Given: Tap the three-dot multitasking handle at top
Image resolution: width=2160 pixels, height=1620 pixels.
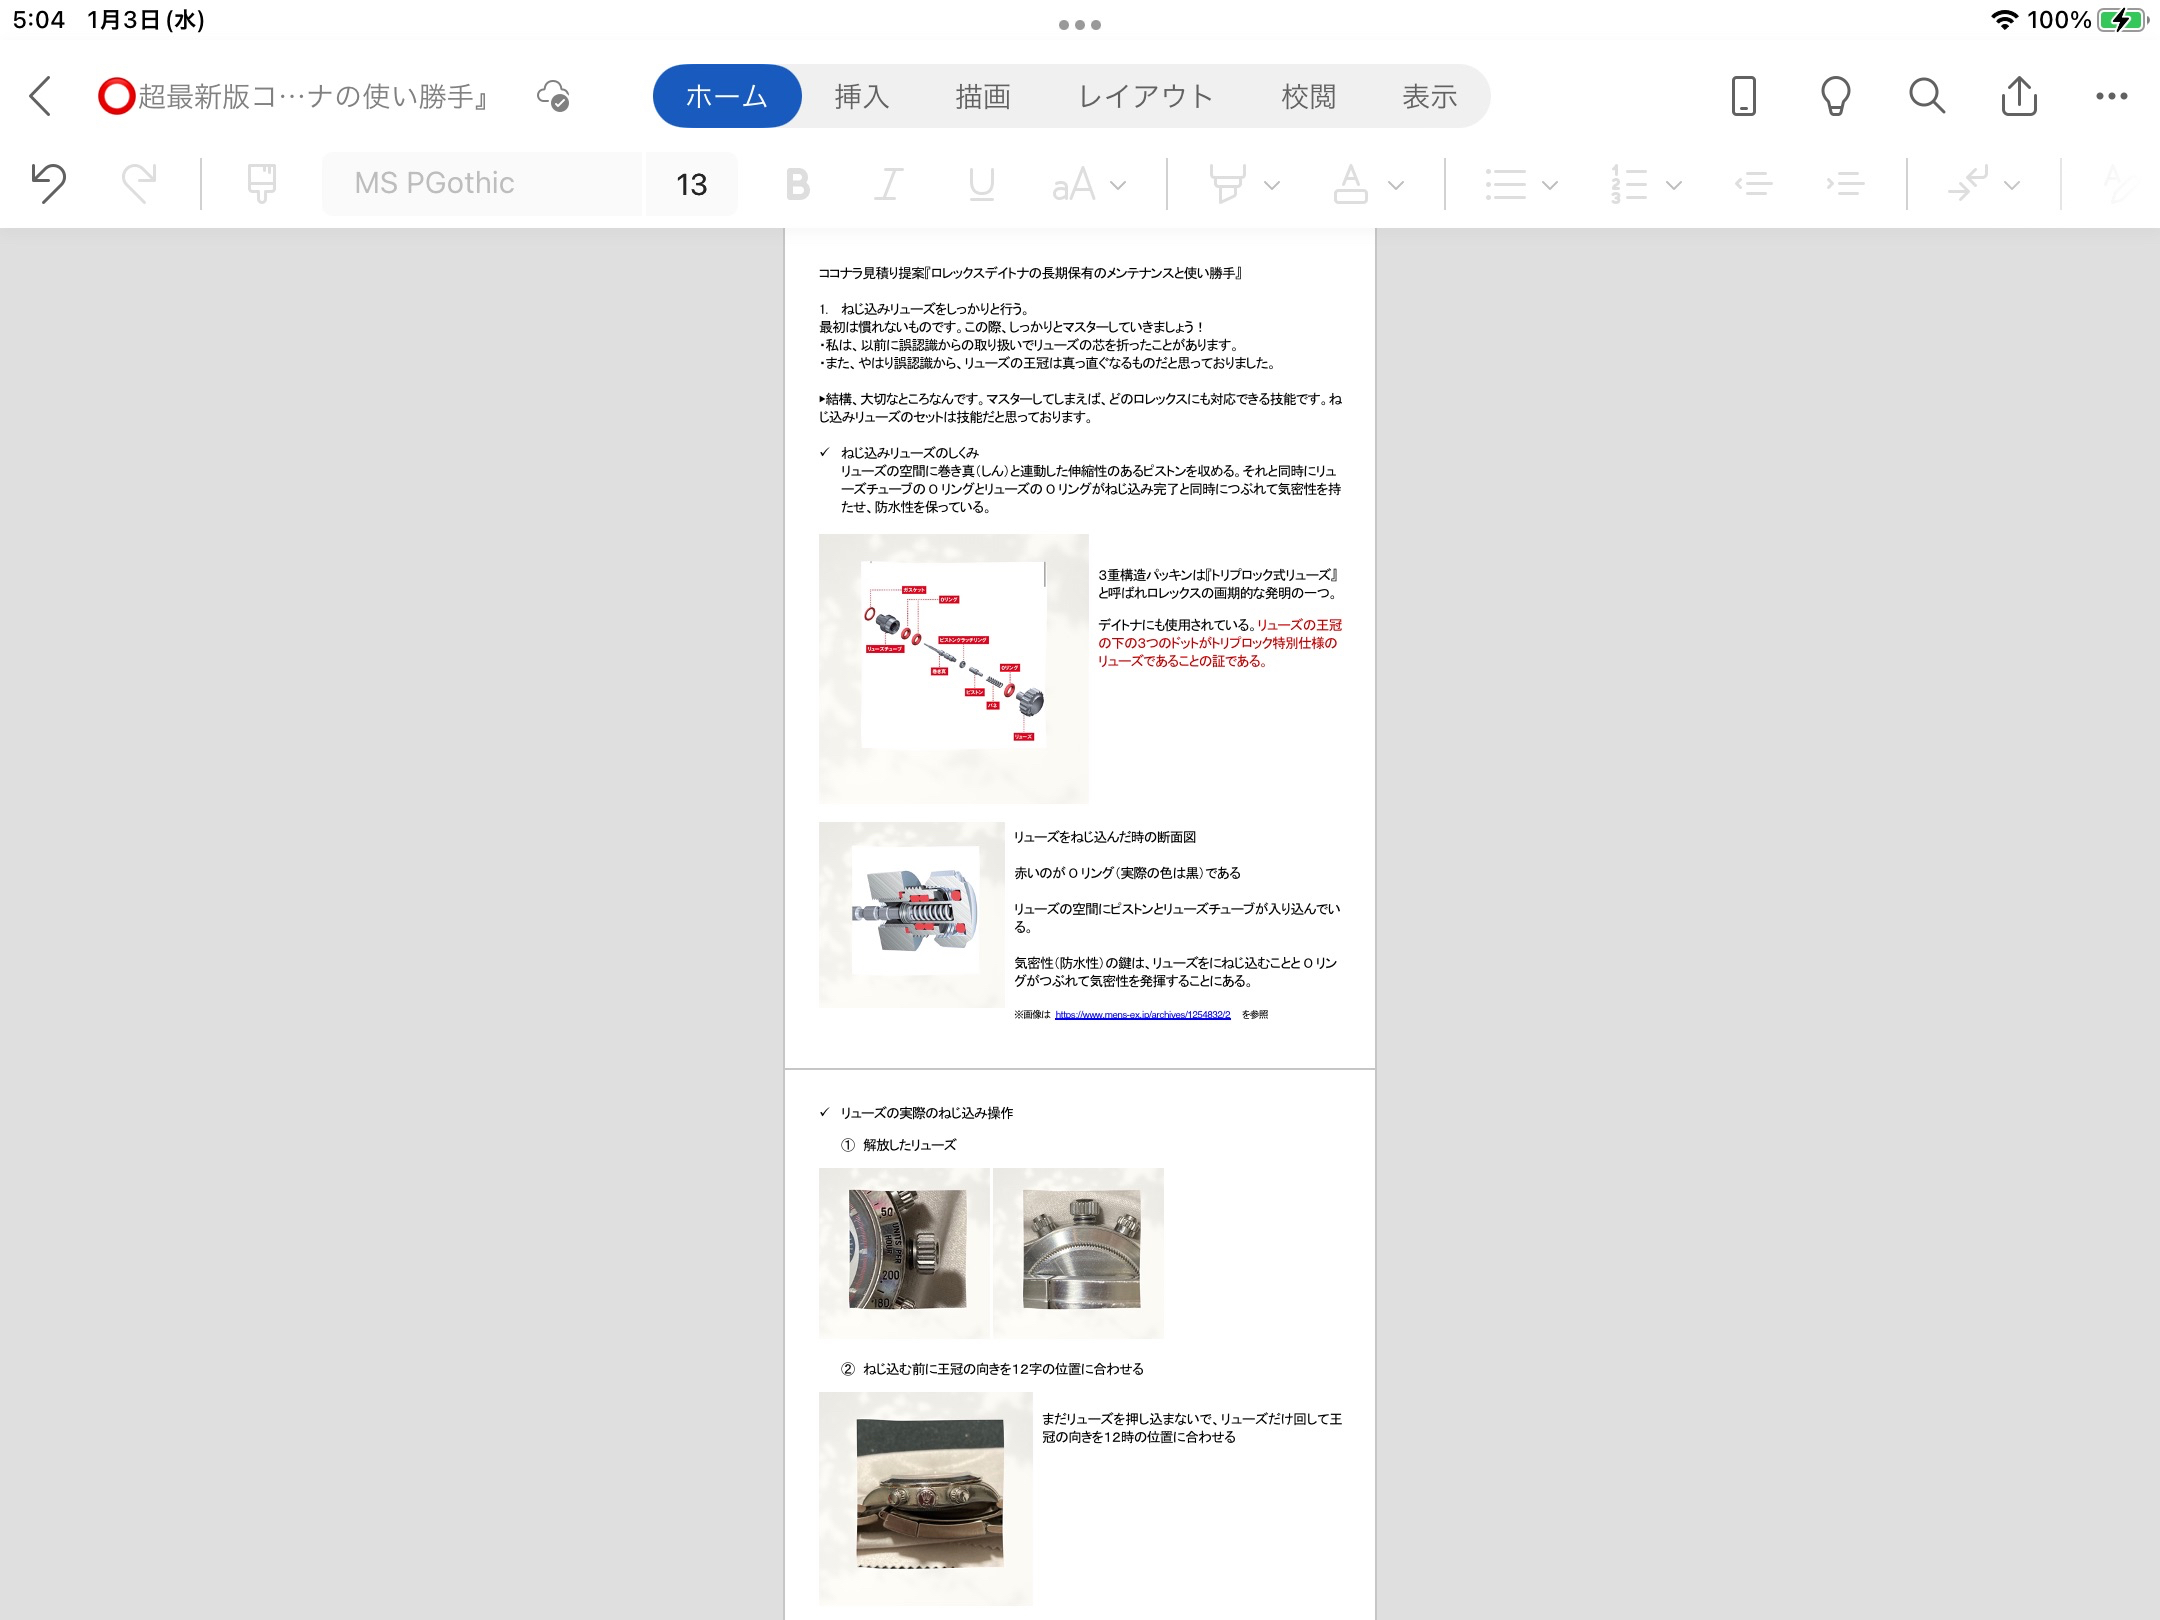Looking at the screenshot, I should (1080, 25).
